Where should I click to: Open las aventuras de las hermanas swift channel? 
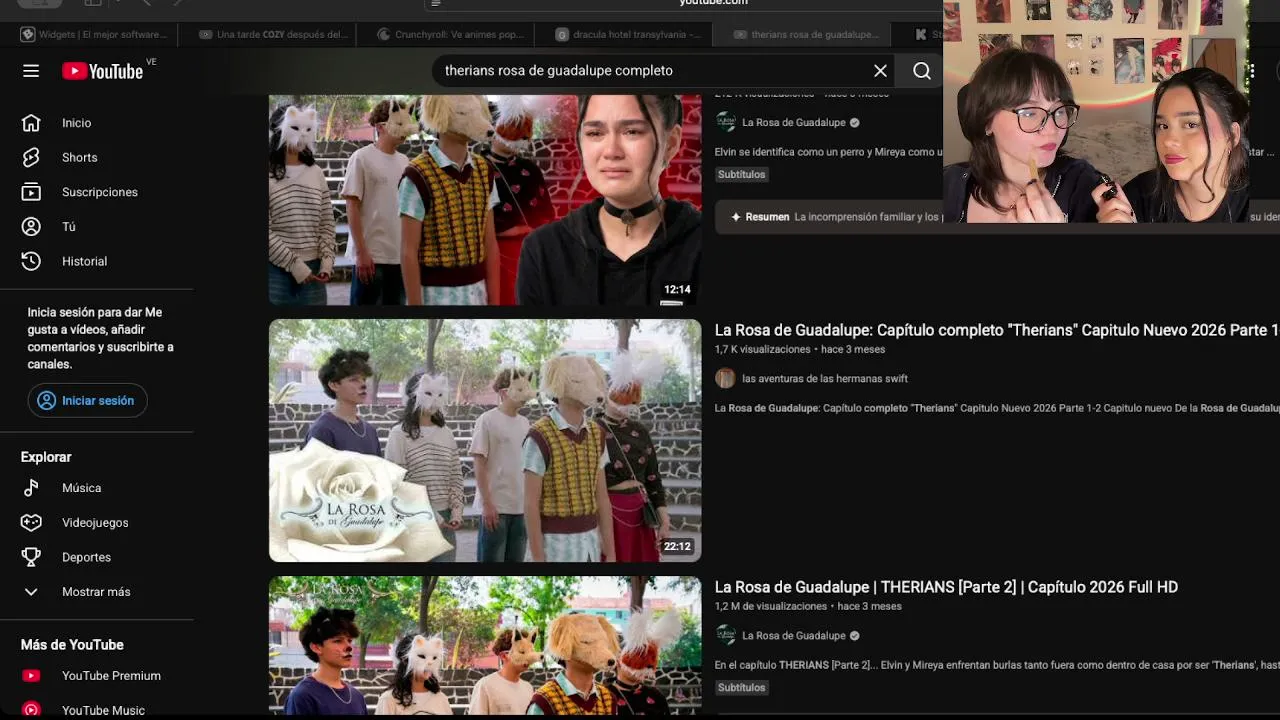[x=825, y=379]
